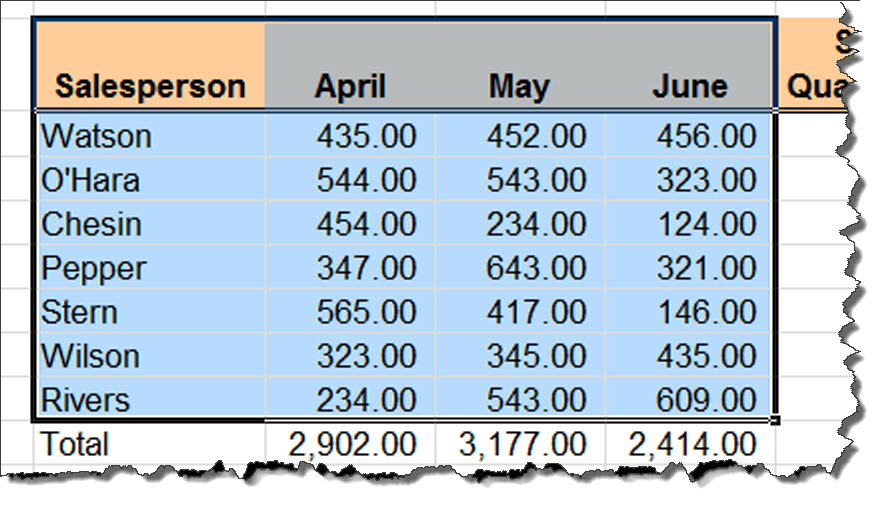Click Pepper's May value 643.00

tap(520, 267)
